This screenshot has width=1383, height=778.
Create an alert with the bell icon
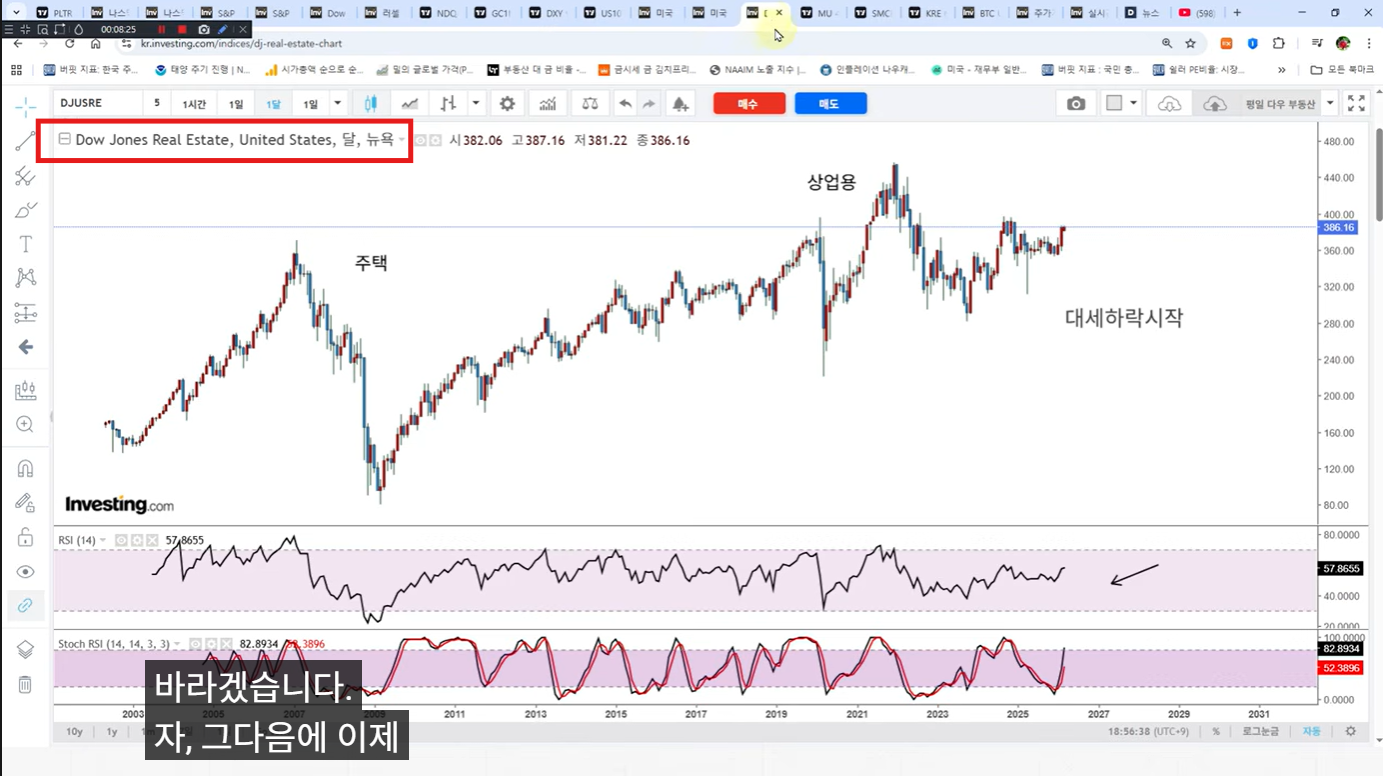coord(680,103)
